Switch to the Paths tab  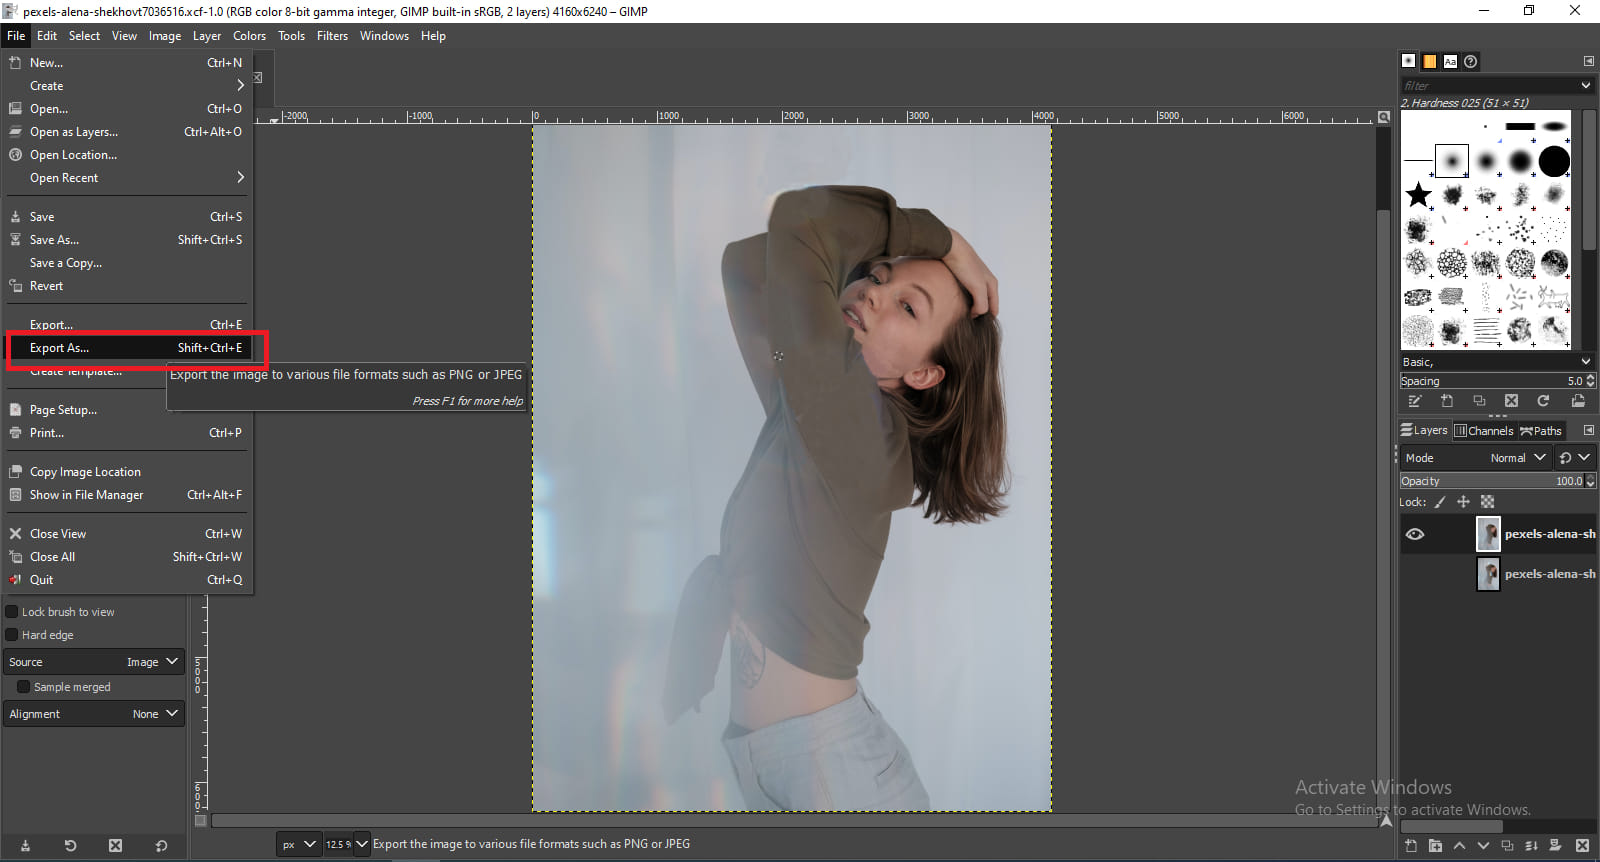pyautogui.click(x=1541, y=431)
